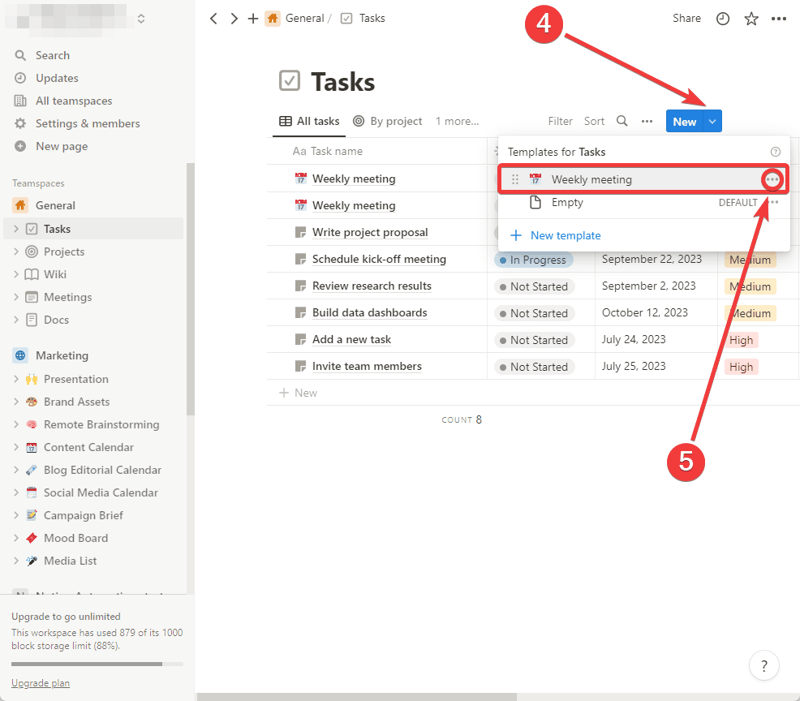The image size is (800, 701).
Task: Star the Tasks page as favorite
Action: pyautogui.click(x=750, y=18)
